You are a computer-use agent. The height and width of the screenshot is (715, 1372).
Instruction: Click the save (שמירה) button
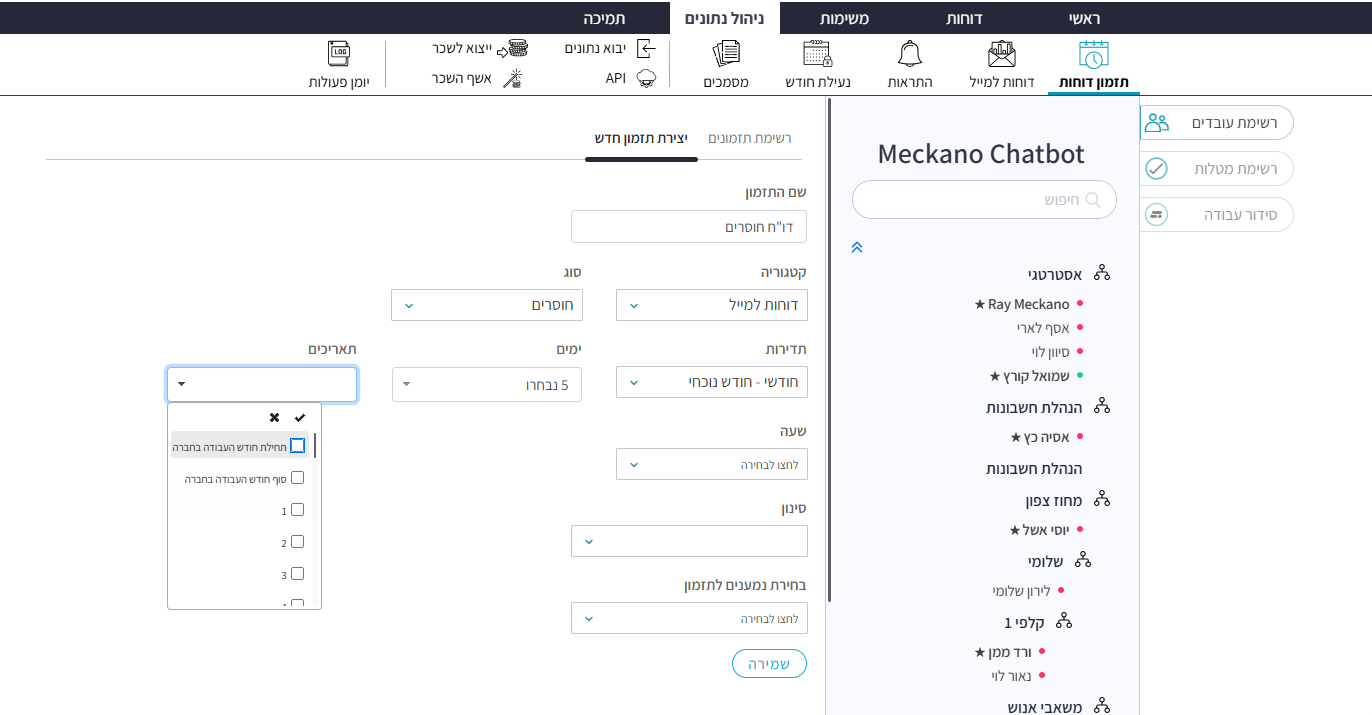pos(769,664)
